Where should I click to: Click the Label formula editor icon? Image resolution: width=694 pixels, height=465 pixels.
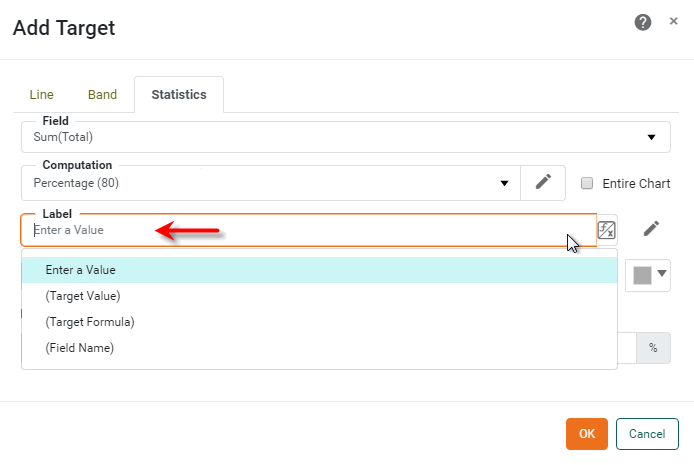click(x=606, y=230)
